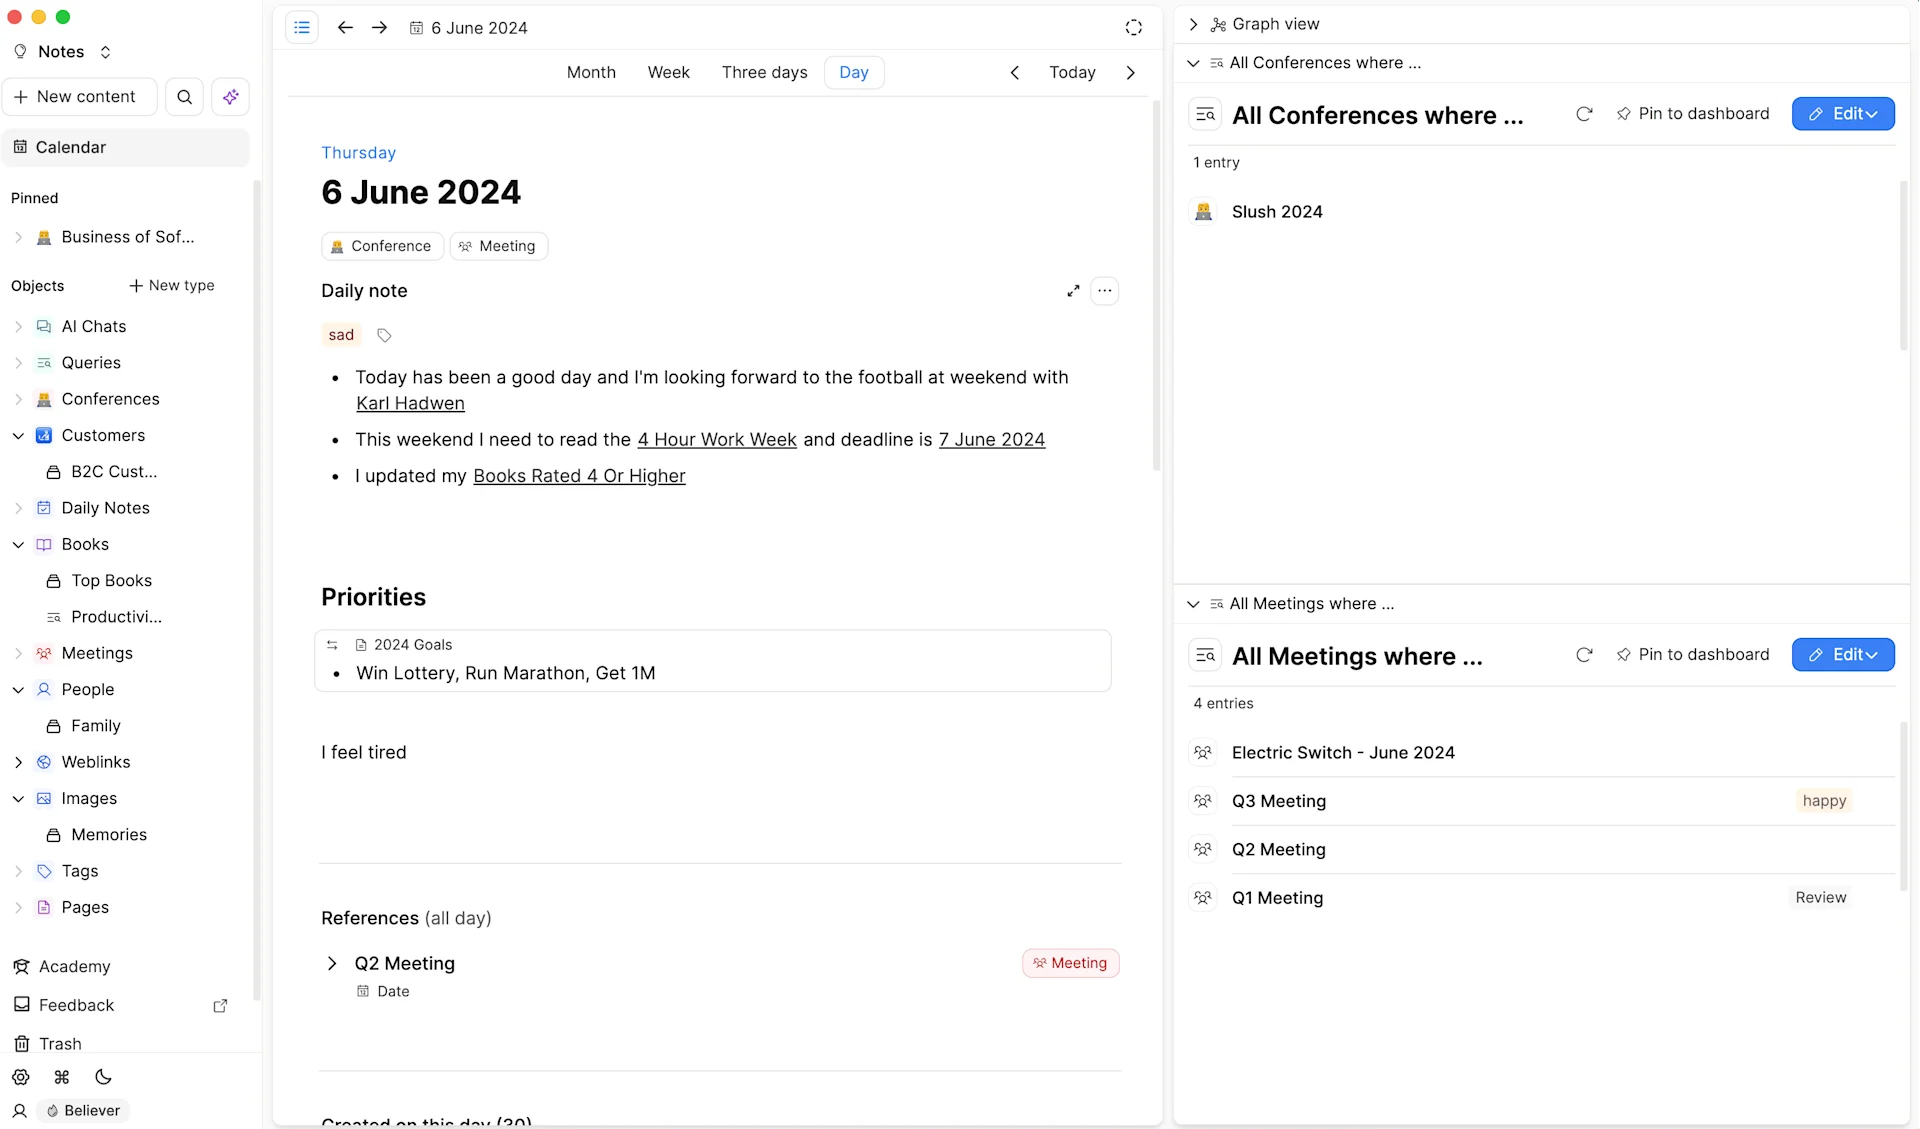Switch to Month view
The height and width of the screenshot is (1129, 1920).
(591, 72)
